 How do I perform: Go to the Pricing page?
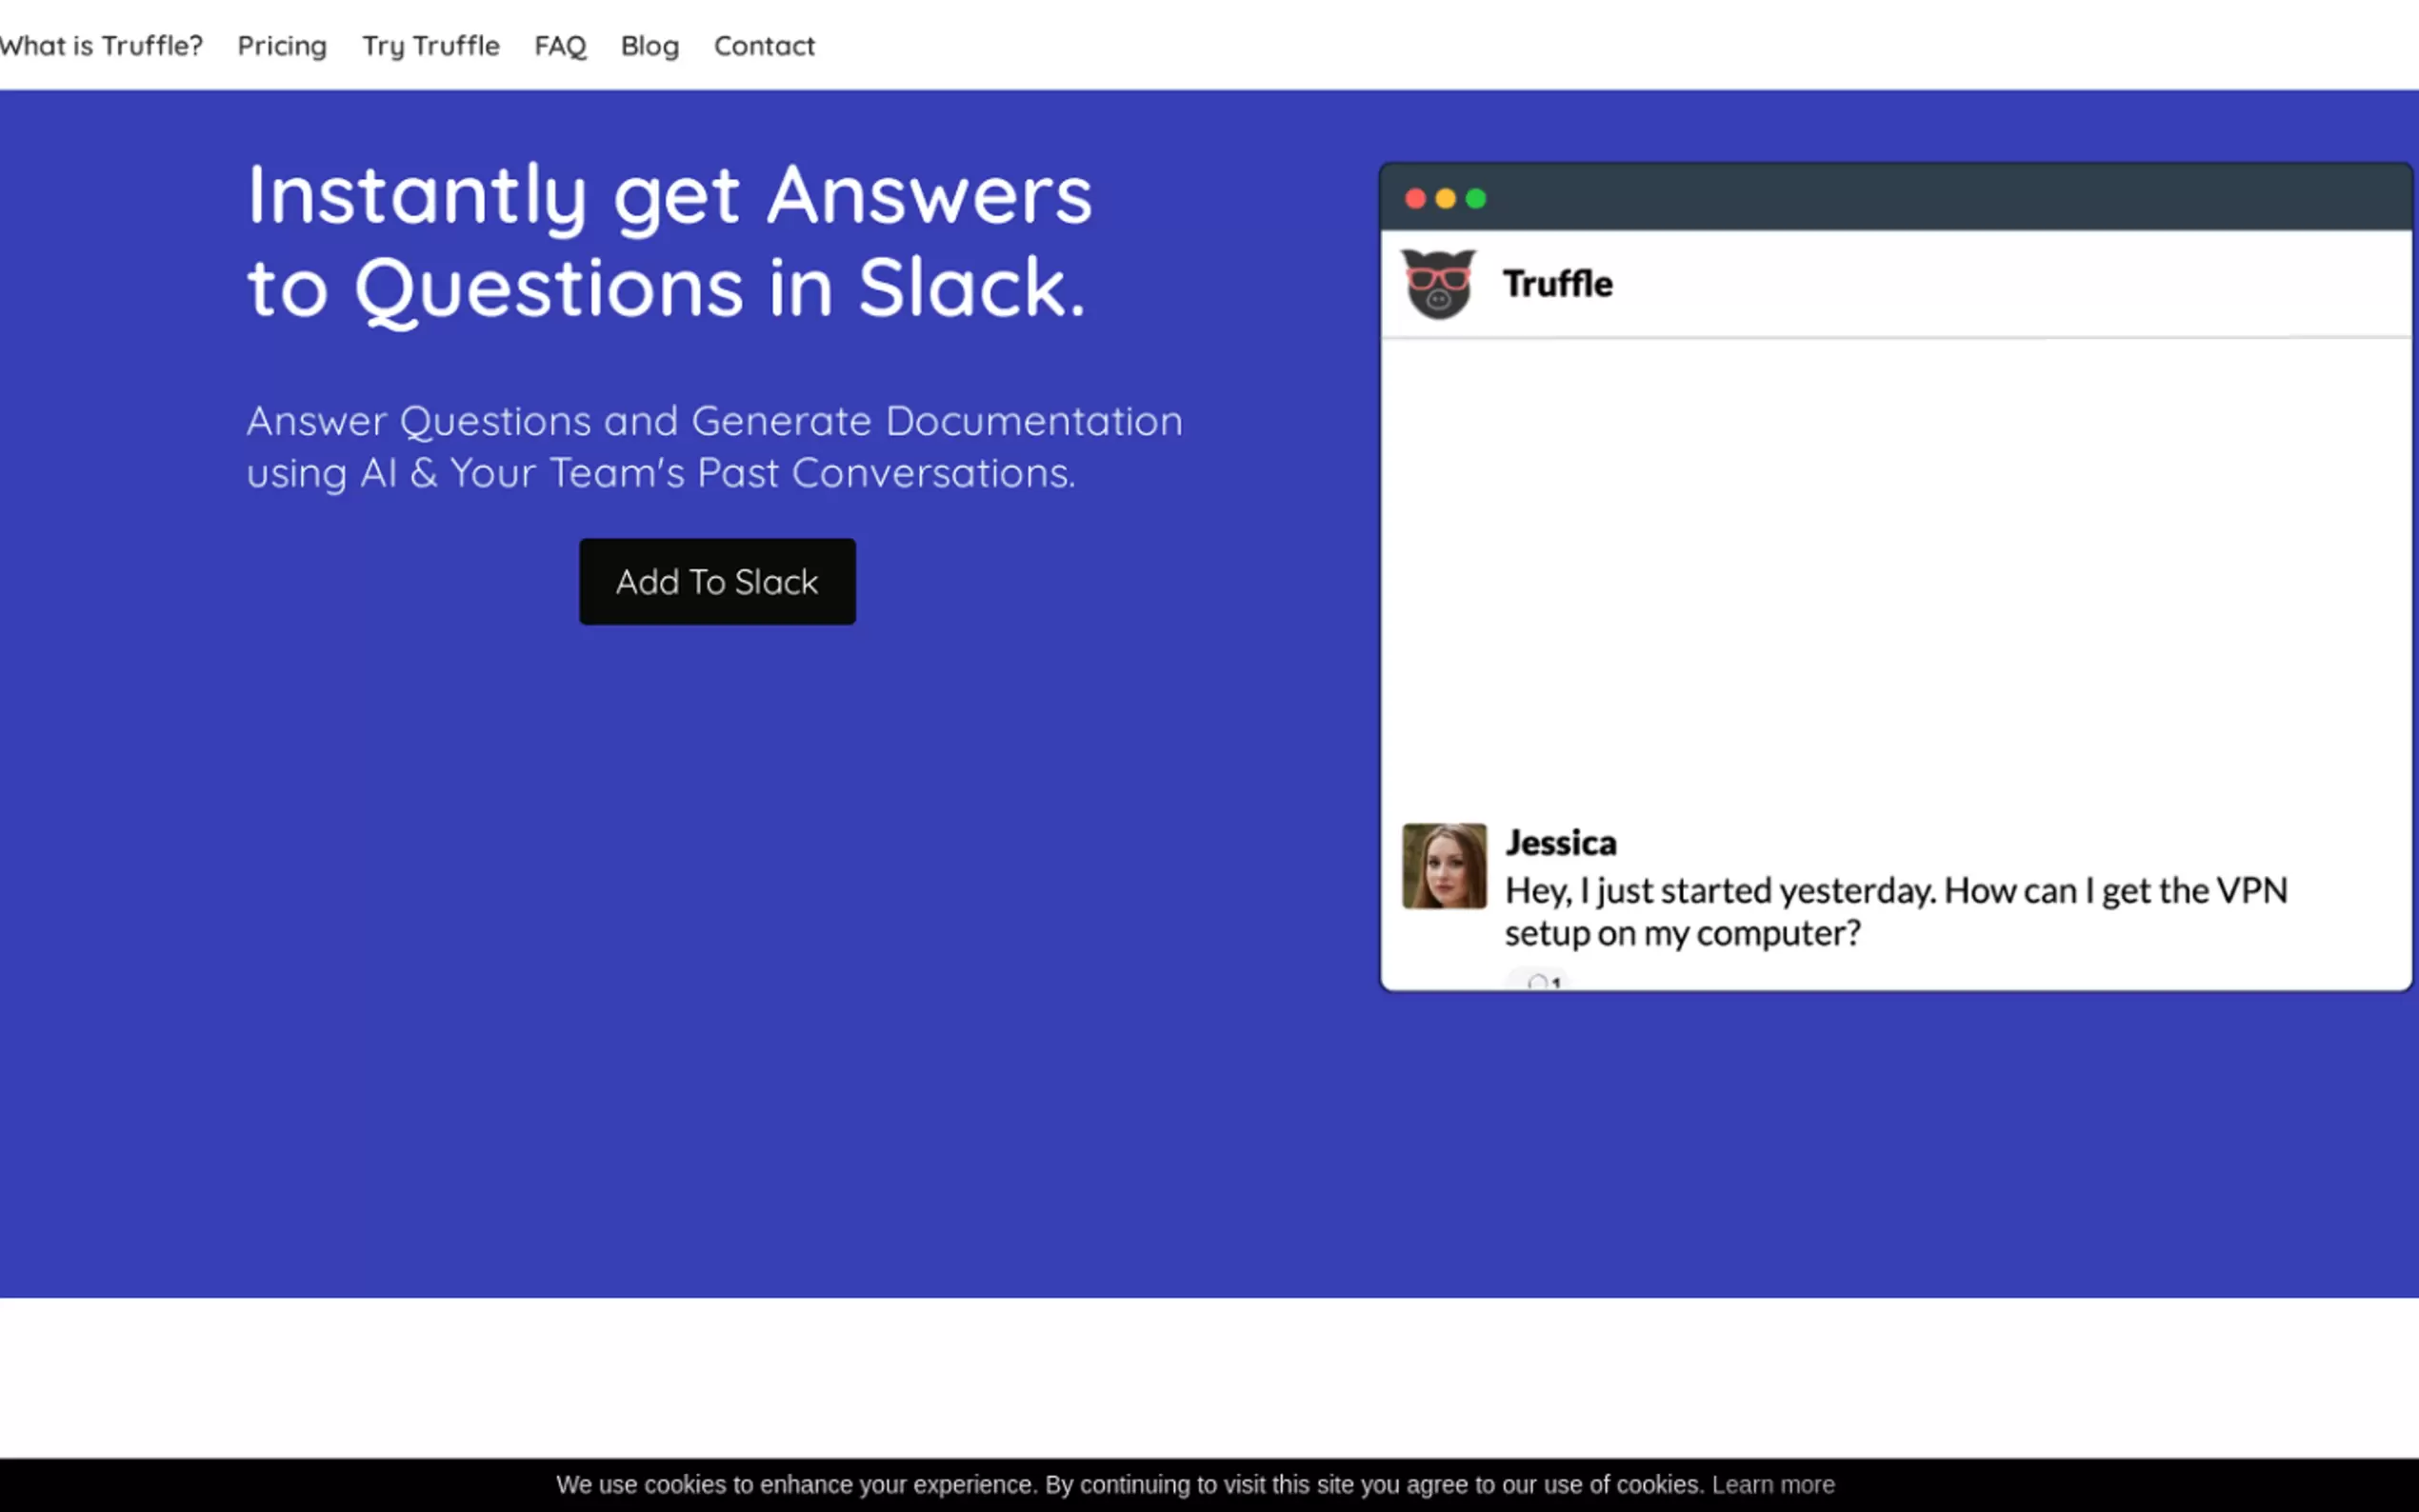click(x=282, y=46)
